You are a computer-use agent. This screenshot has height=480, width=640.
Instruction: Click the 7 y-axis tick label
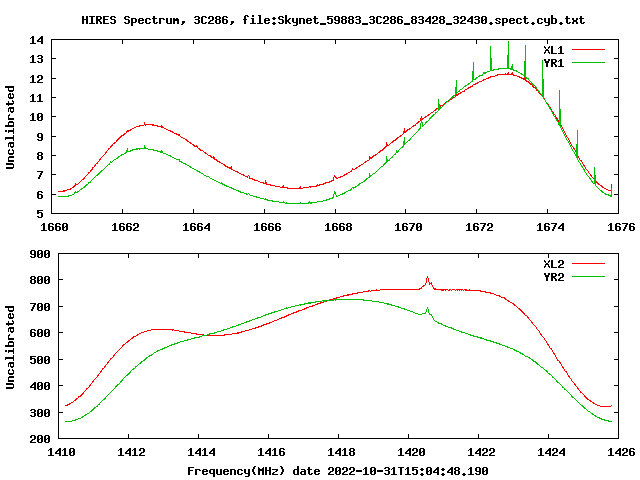pos(40,176)
